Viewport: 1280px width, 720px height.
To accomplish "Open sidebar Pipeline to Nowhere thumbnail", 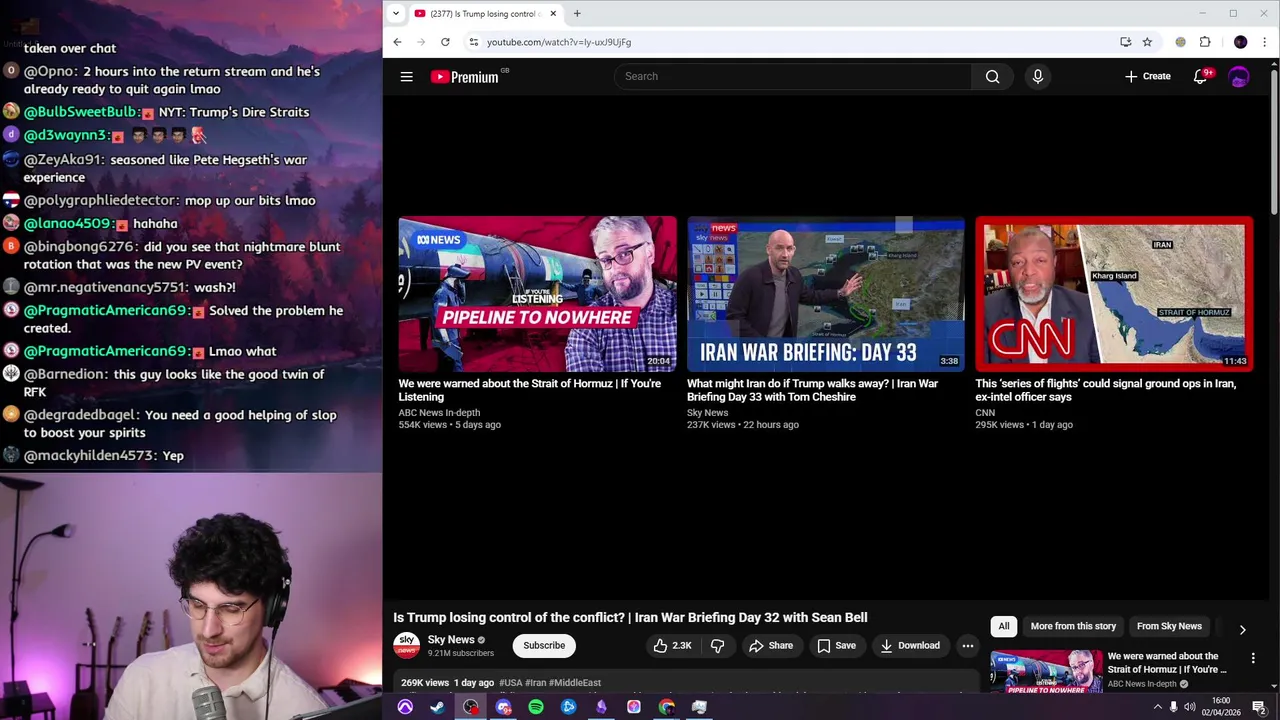I will click(x=1045, y=670).
